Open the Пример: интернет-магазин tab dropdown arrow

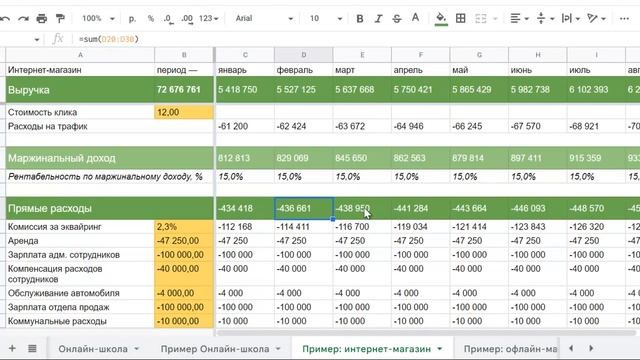440,349
